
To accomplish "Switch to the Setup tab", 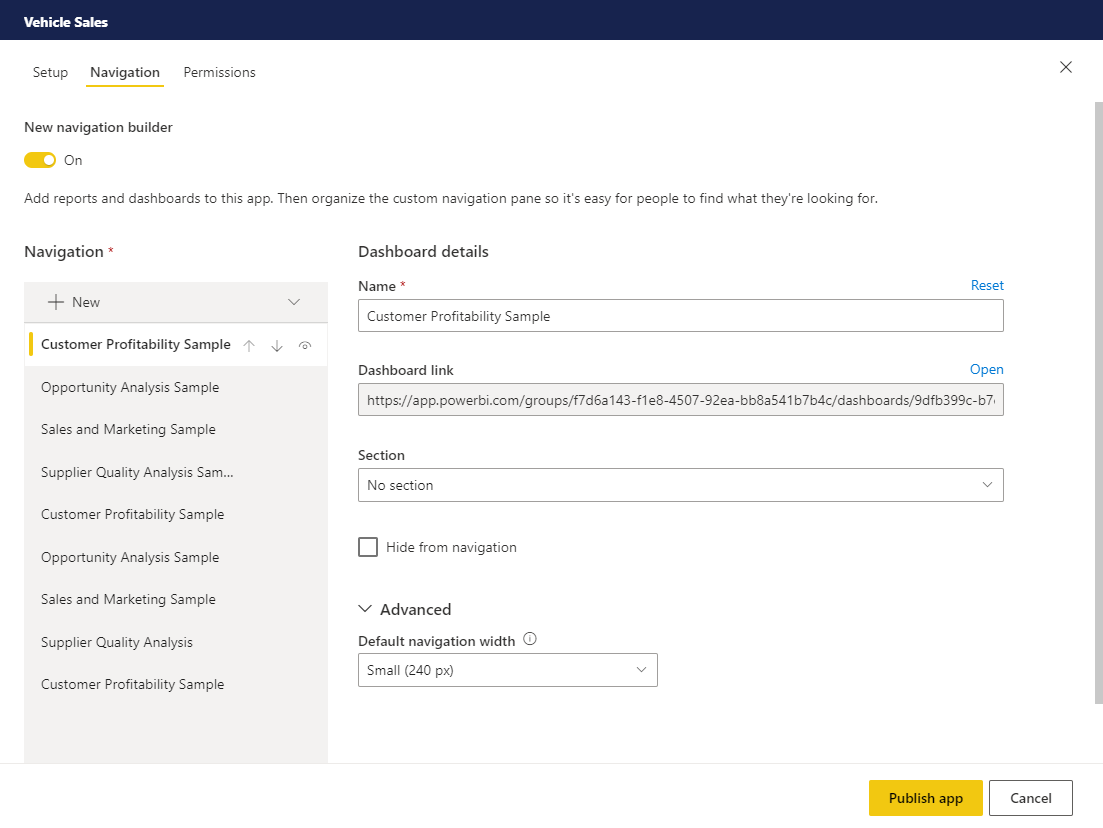I will (50, 72).
